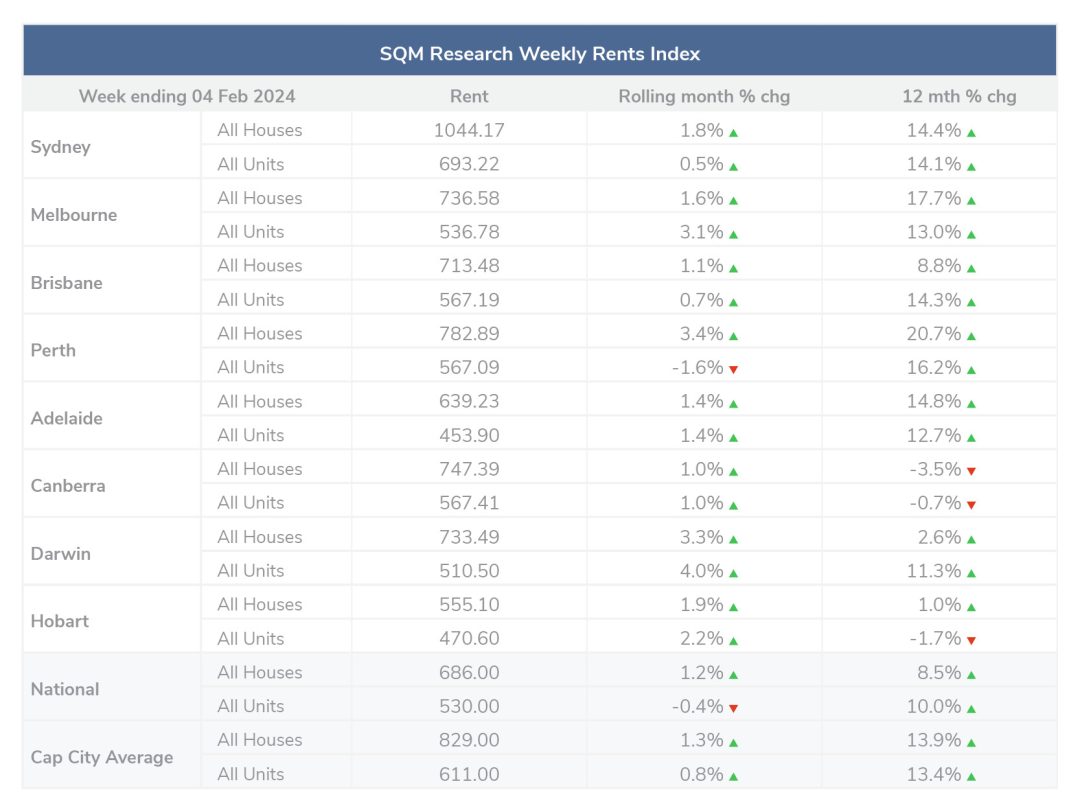
Task: Select the Melbourne city label
Action: tap(74, 215)
